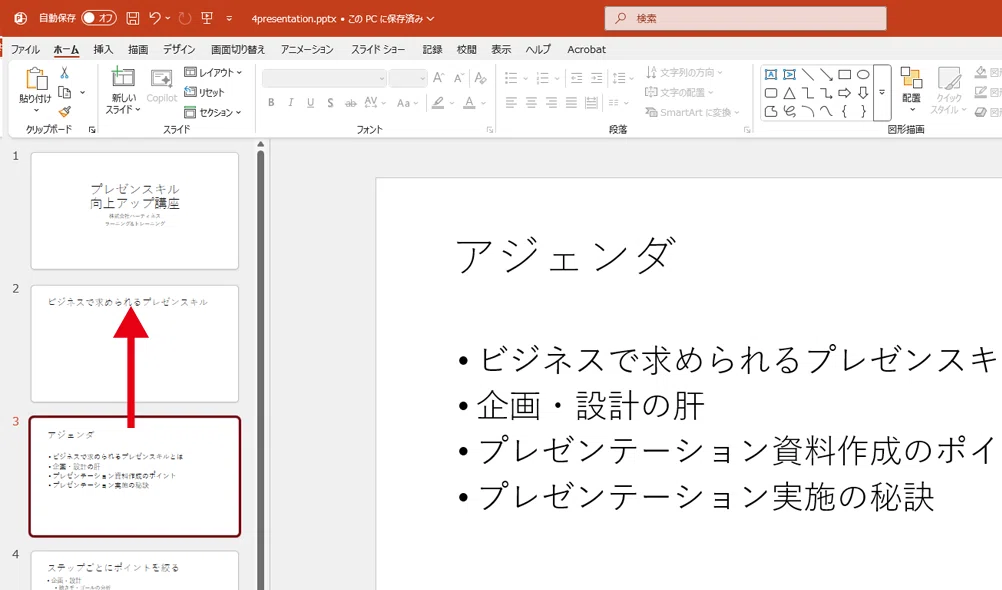This screenshot has height=590, width=1002.
Task: Click the Undo arrow icon
Action: (155, 19)
